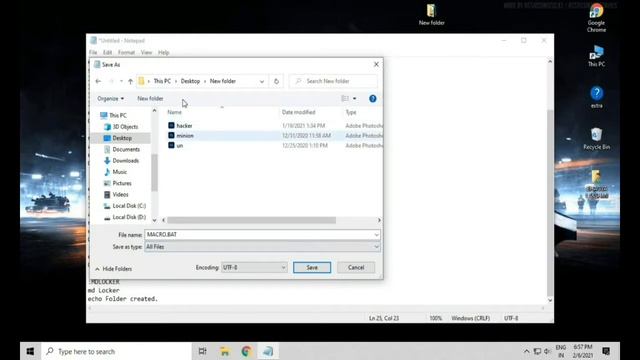Select Desktop in navigation tree

point(118,138)
